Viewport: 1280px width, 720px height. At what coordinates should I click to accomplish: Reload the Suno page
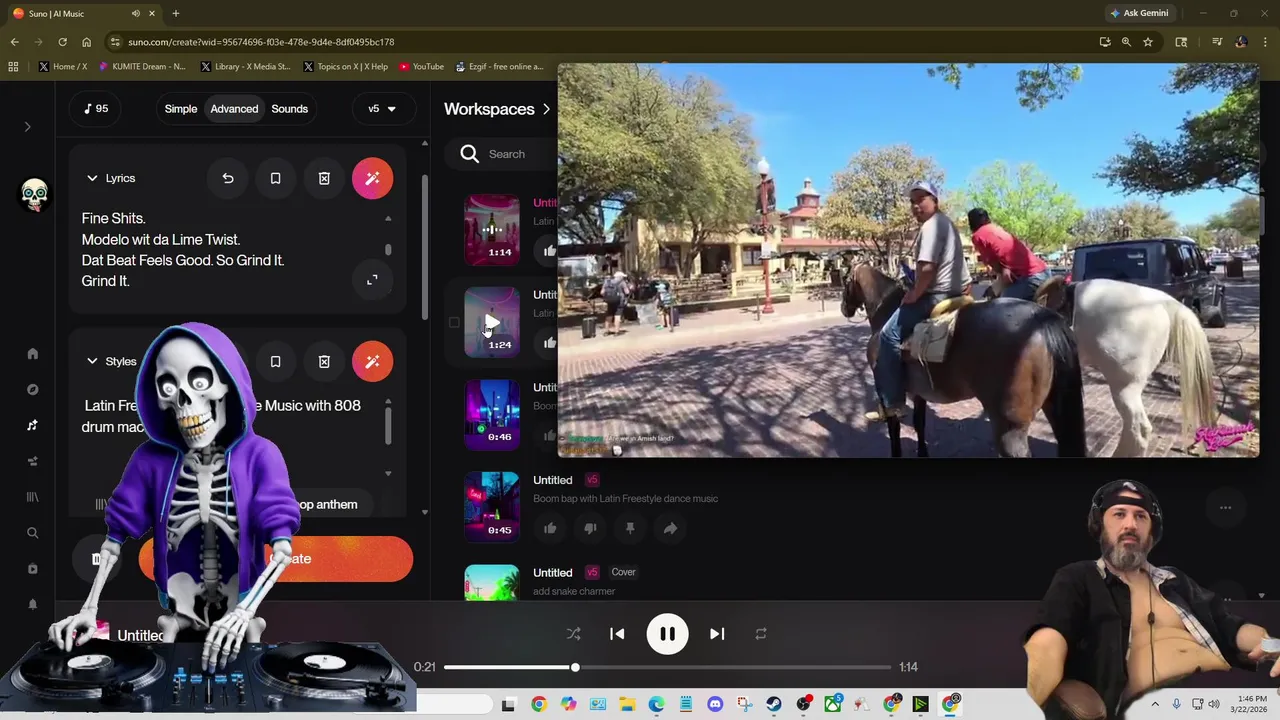pyautogui.click(x=62, y=42)
